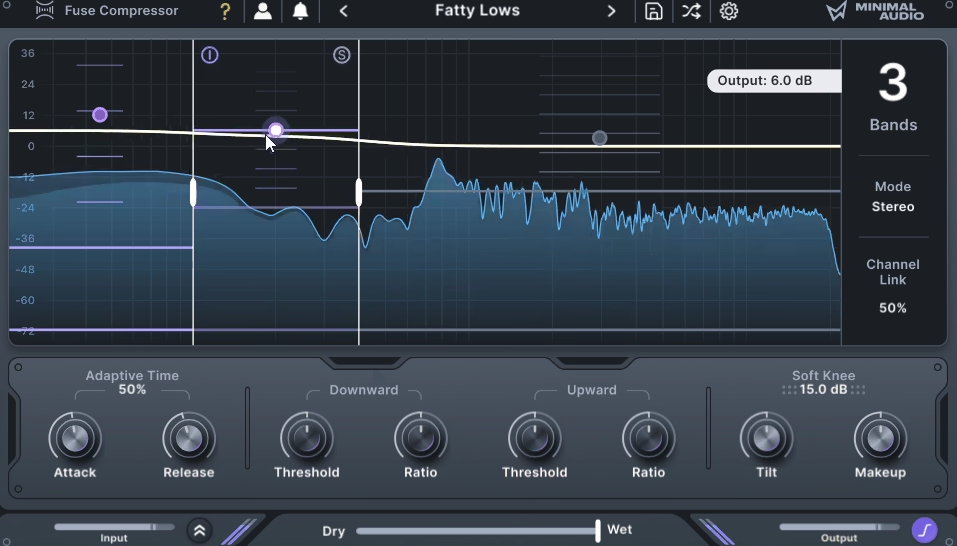Click the Tilt knob

click(x=767, y=438)
